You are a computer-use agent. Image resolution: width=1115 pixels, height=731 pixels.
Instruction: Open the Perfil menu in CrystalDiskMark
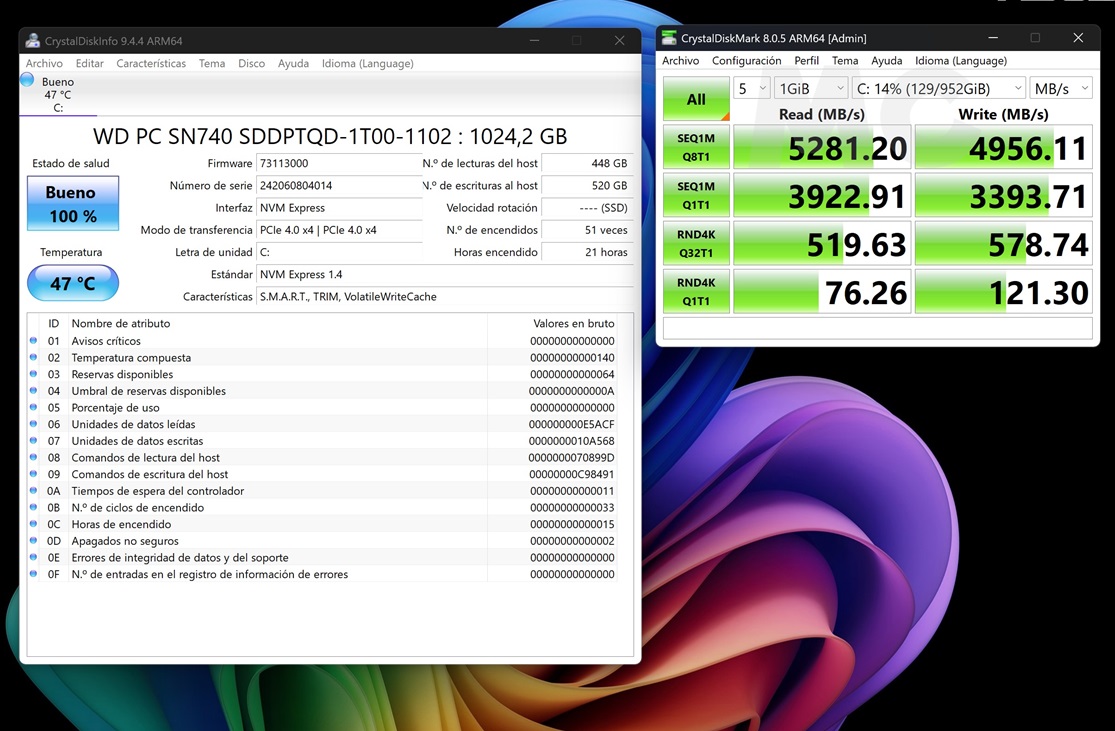click(806, 61)
